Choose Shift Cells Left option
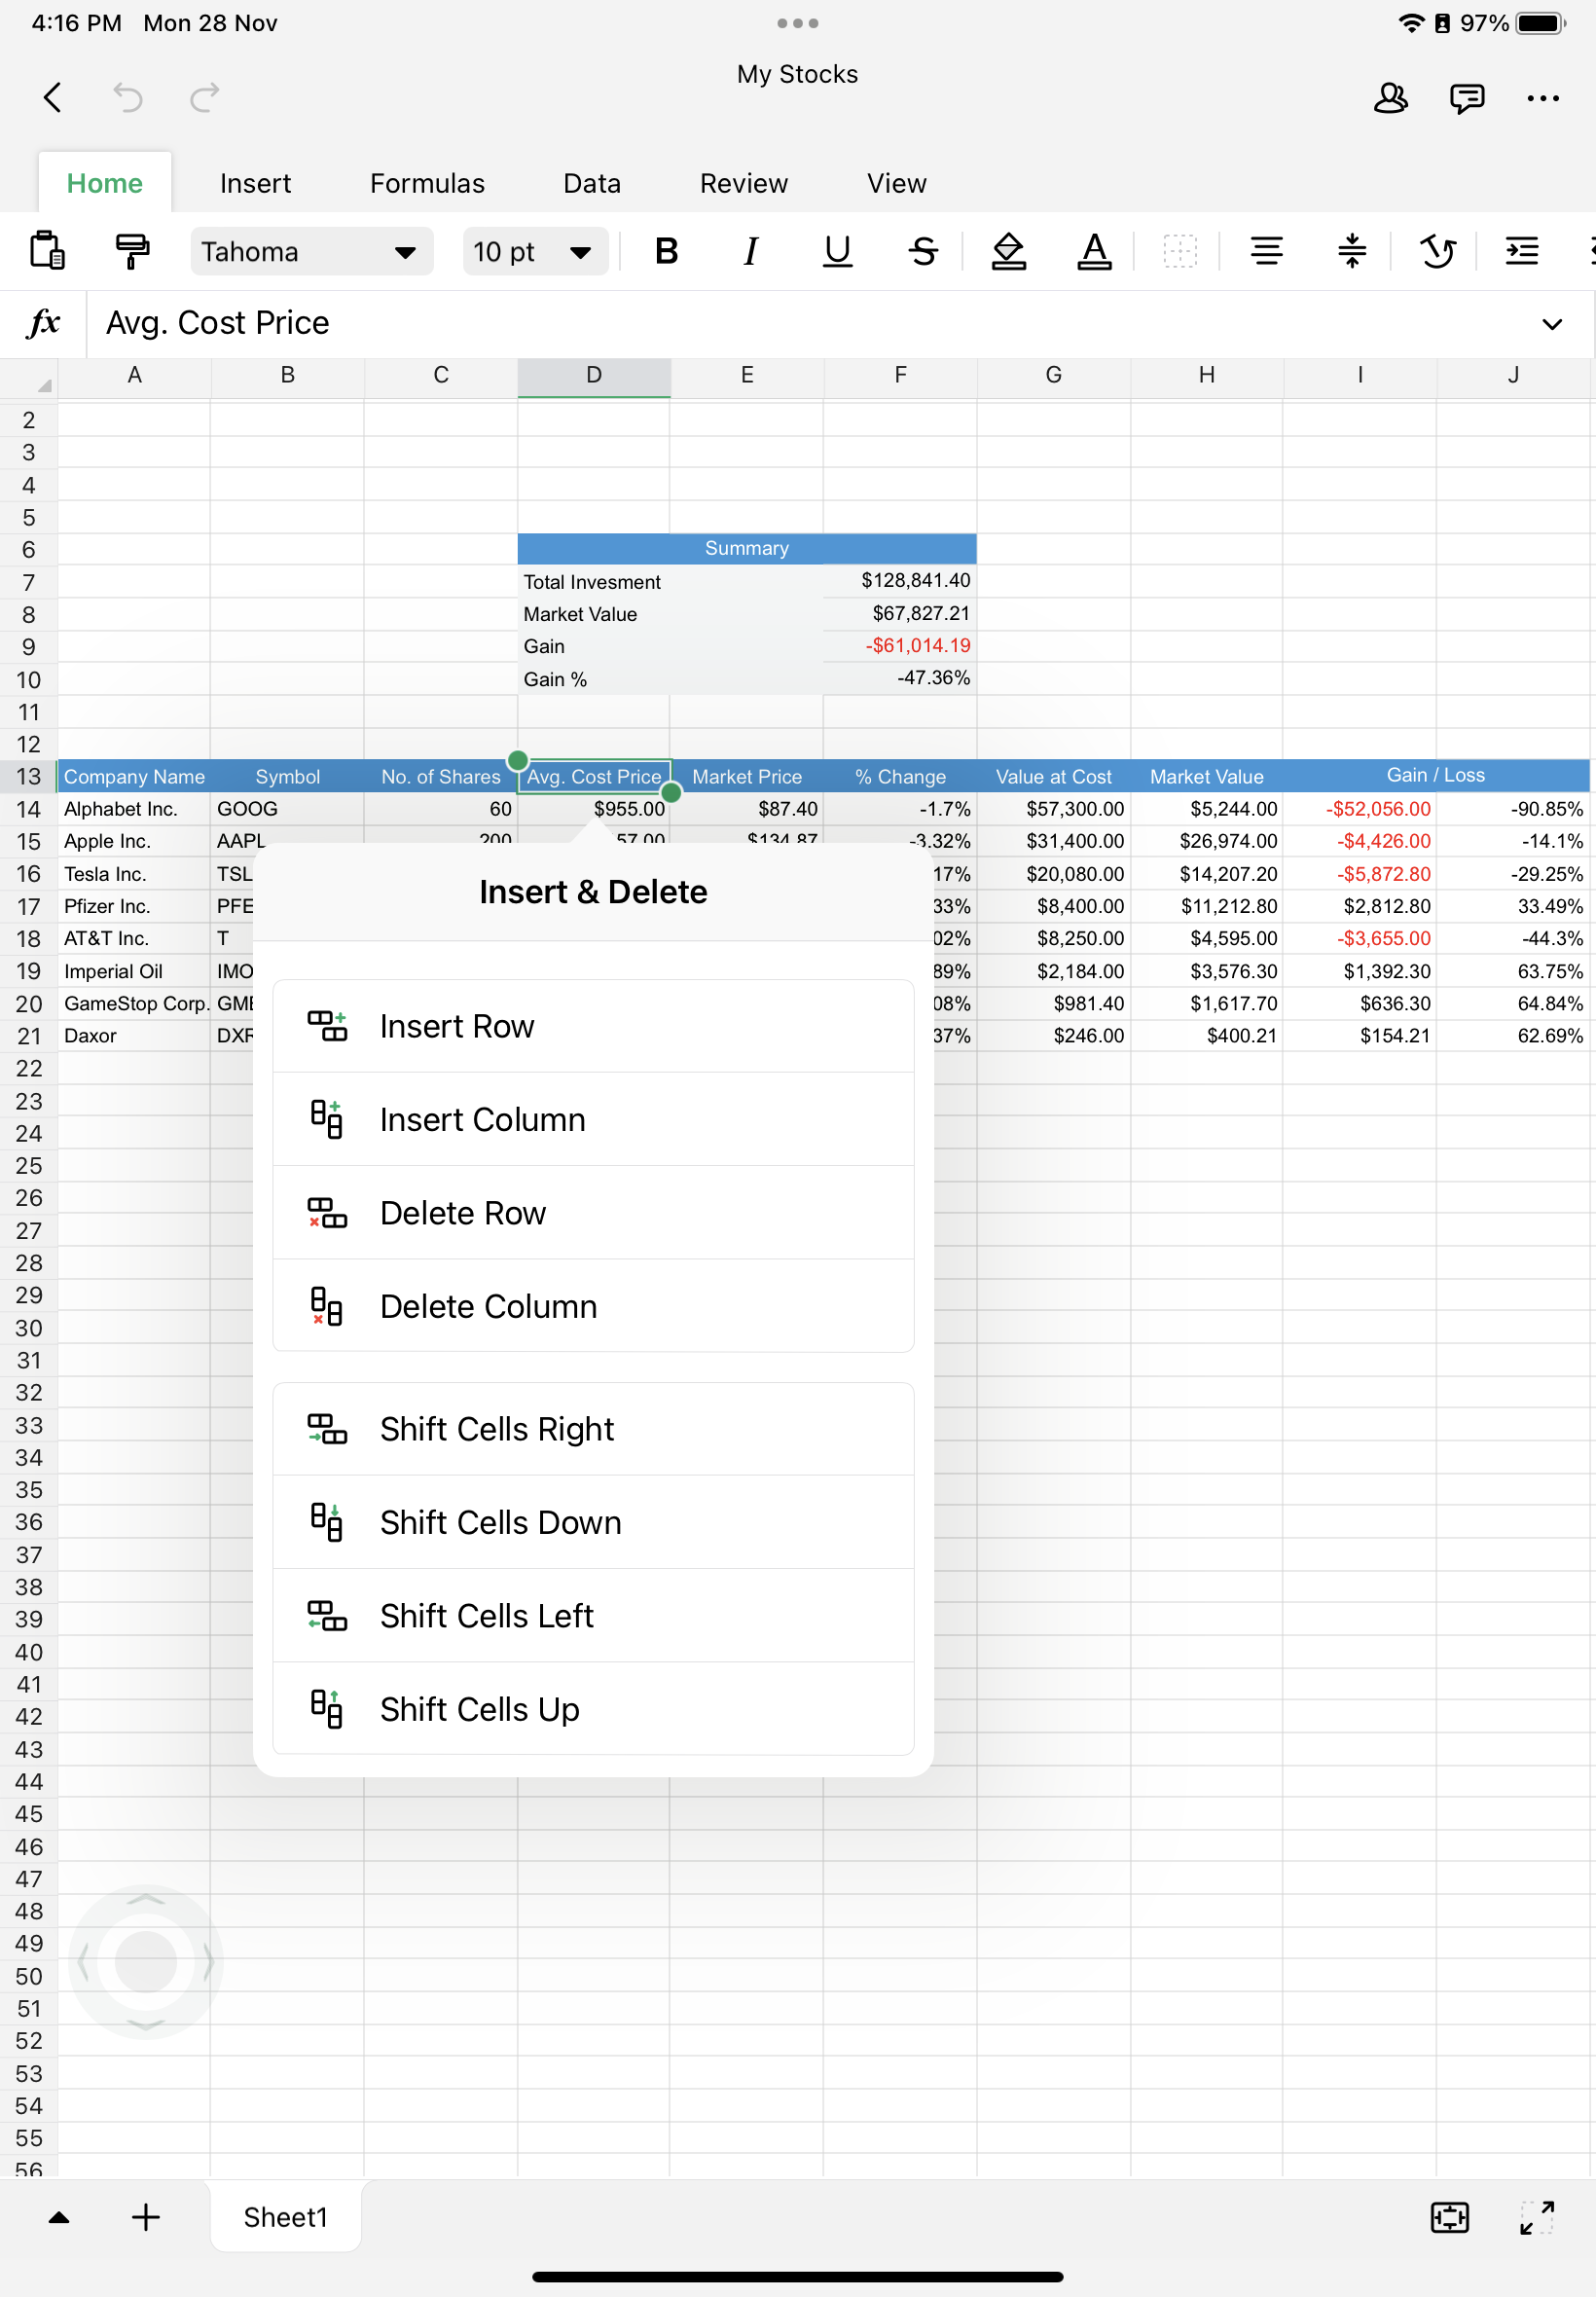Screen dimensions: 1596x2297 (593, 1616)
